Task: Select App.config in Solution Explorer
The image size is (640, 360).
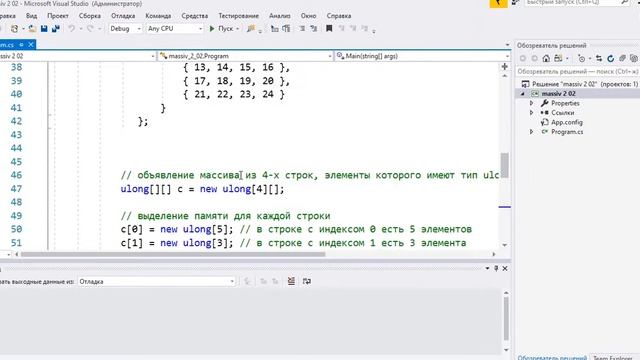Action: tap(567, 122)
